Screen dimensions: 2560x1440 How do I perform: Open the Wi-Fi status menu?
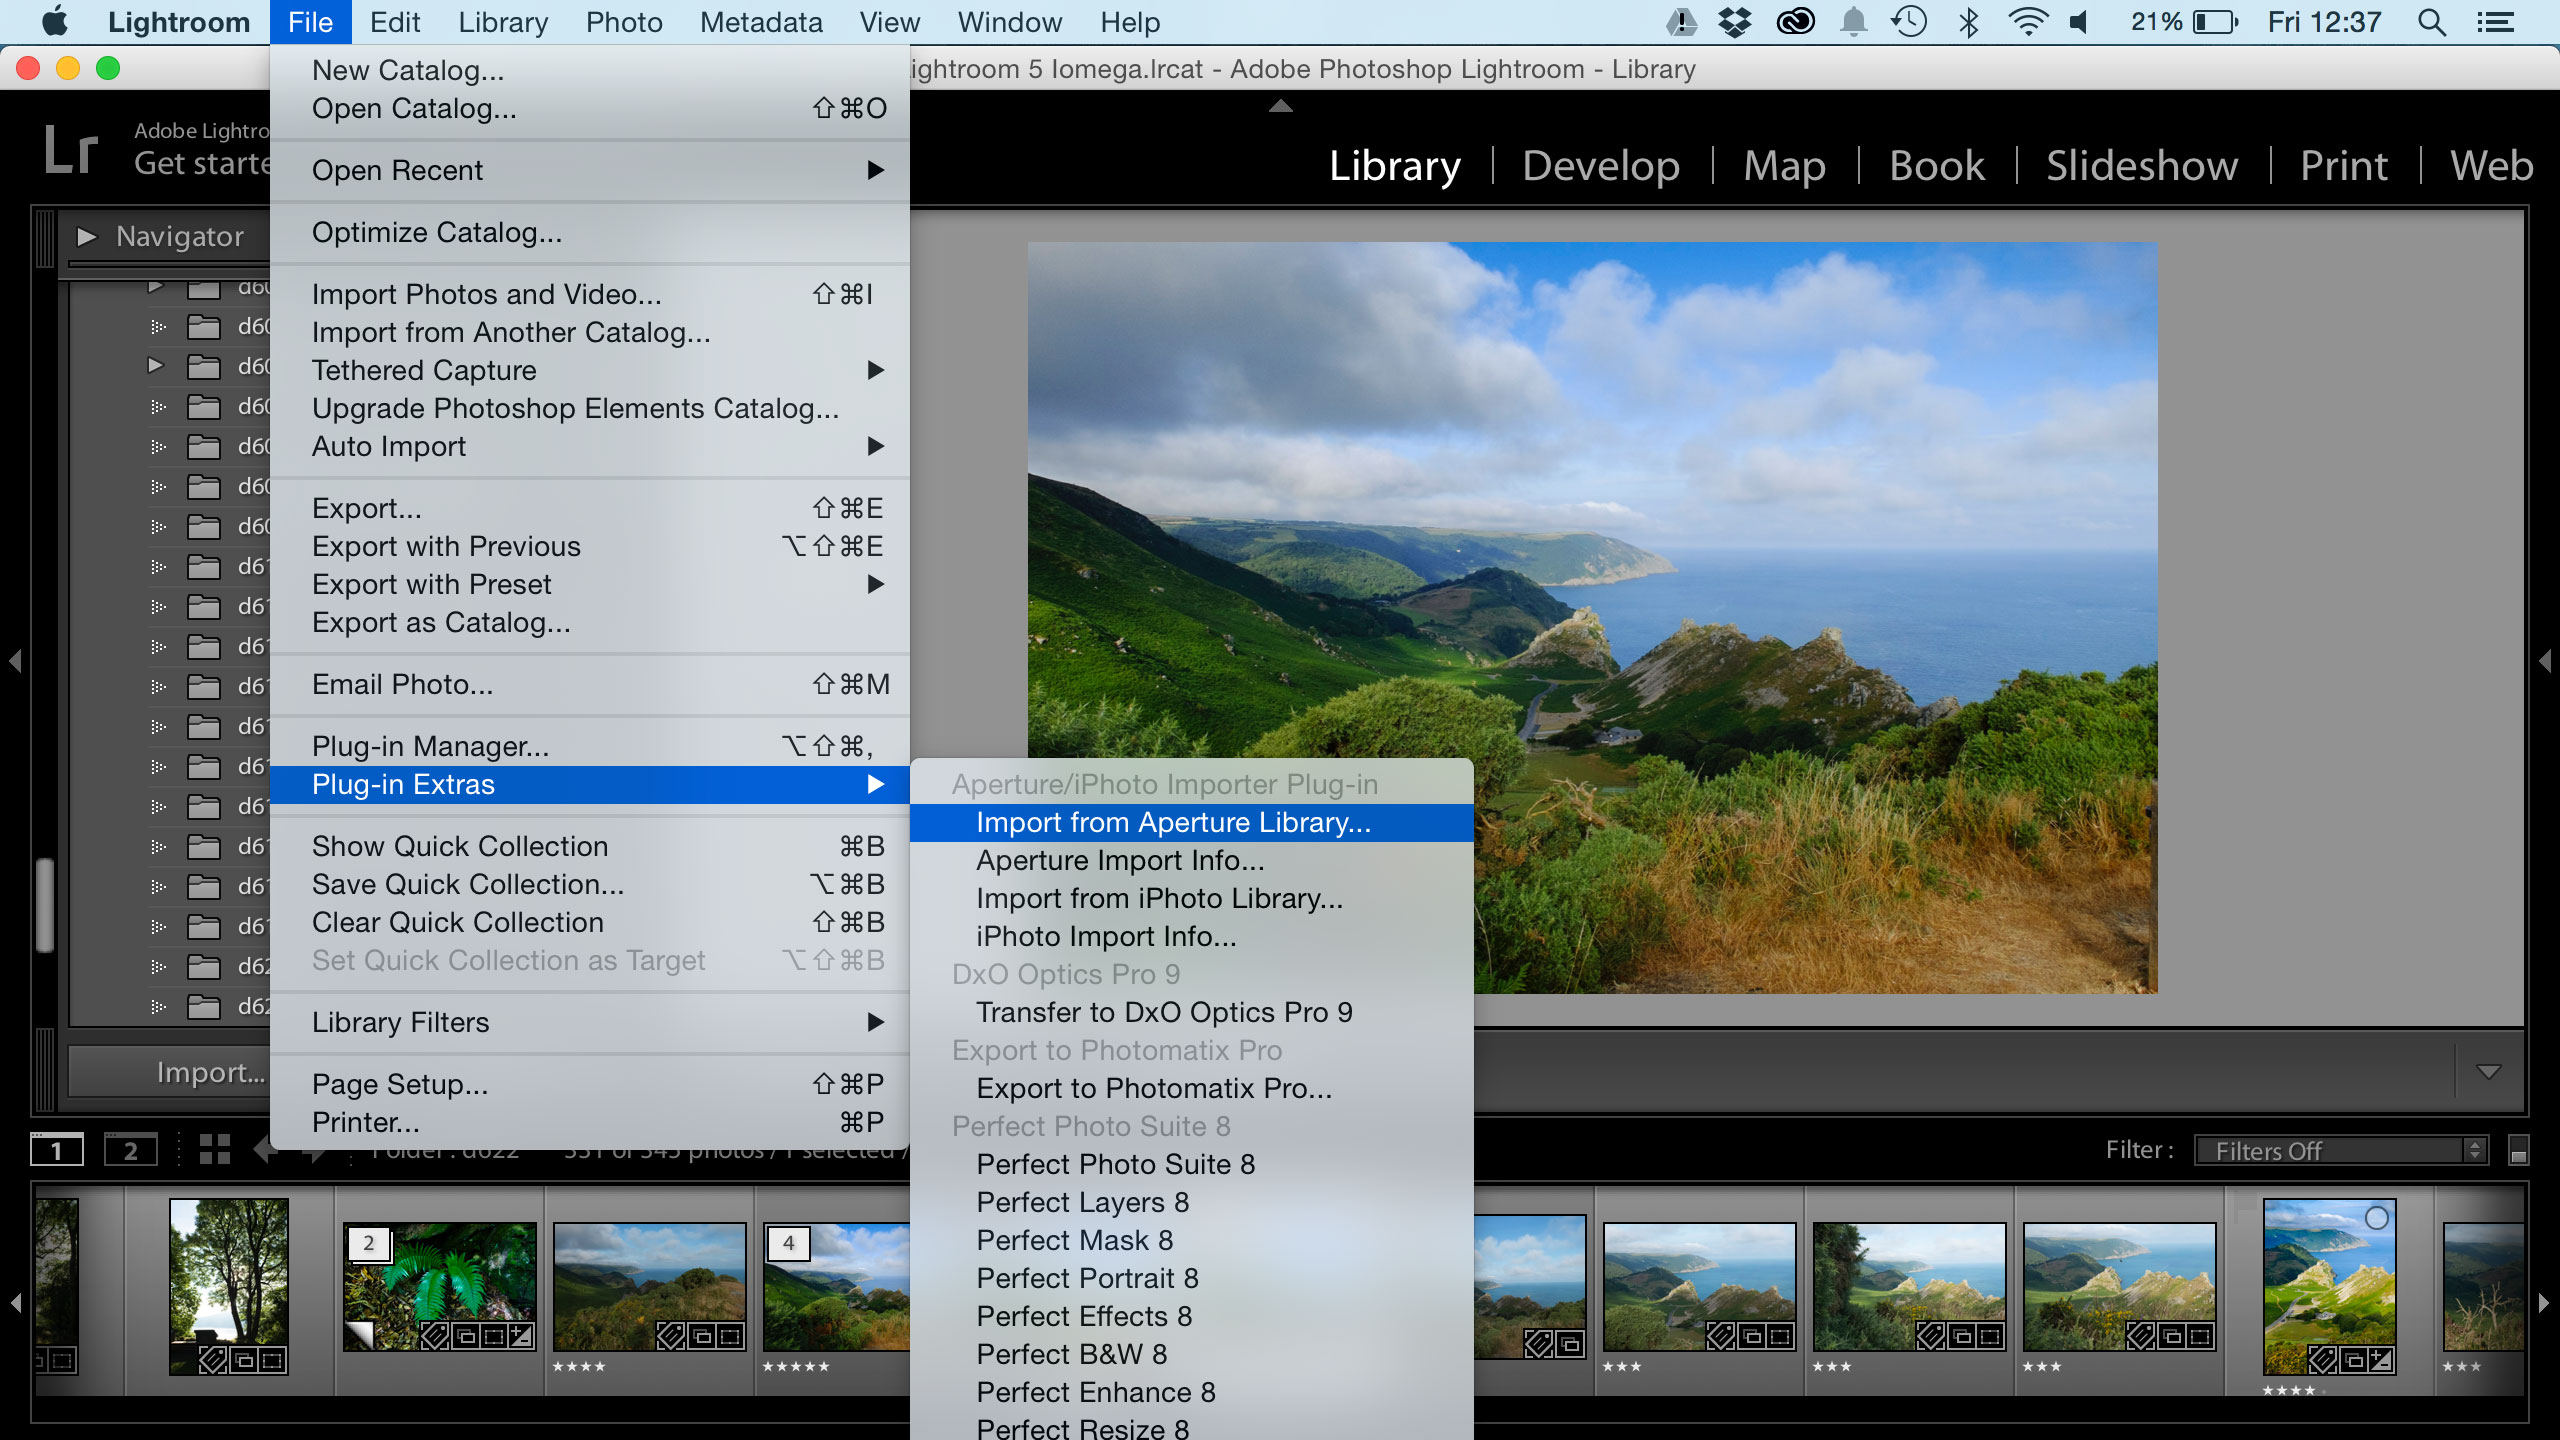(x=2027, y=22)
